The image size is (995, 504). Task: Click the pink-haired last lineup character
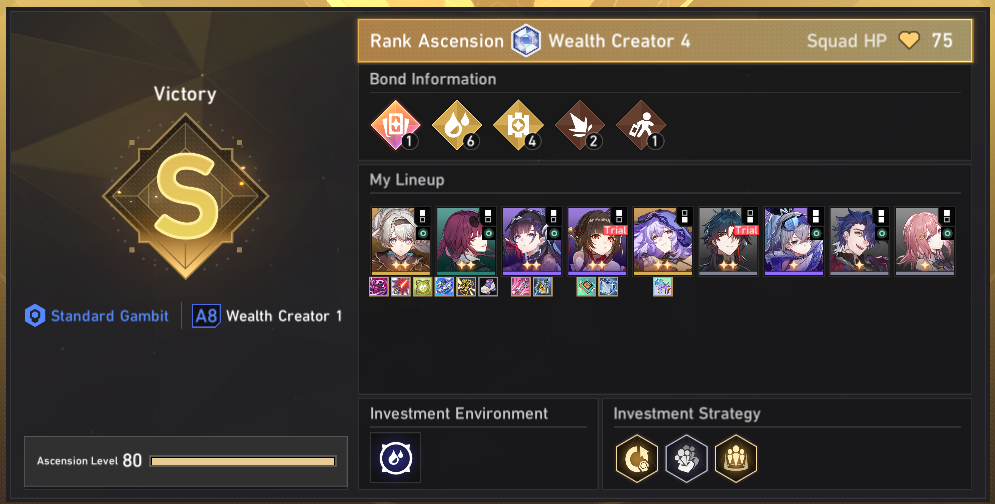pos(925,241)
